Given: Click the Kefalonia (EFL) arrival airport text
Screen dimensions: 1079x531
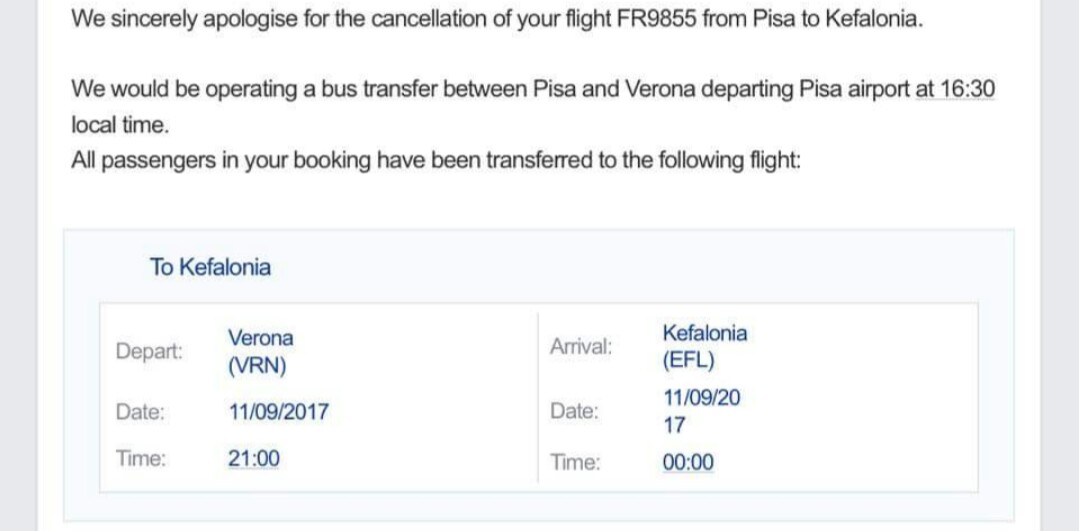Looking at the screenshot, I should pyautogui.click(x=705, y=347).
